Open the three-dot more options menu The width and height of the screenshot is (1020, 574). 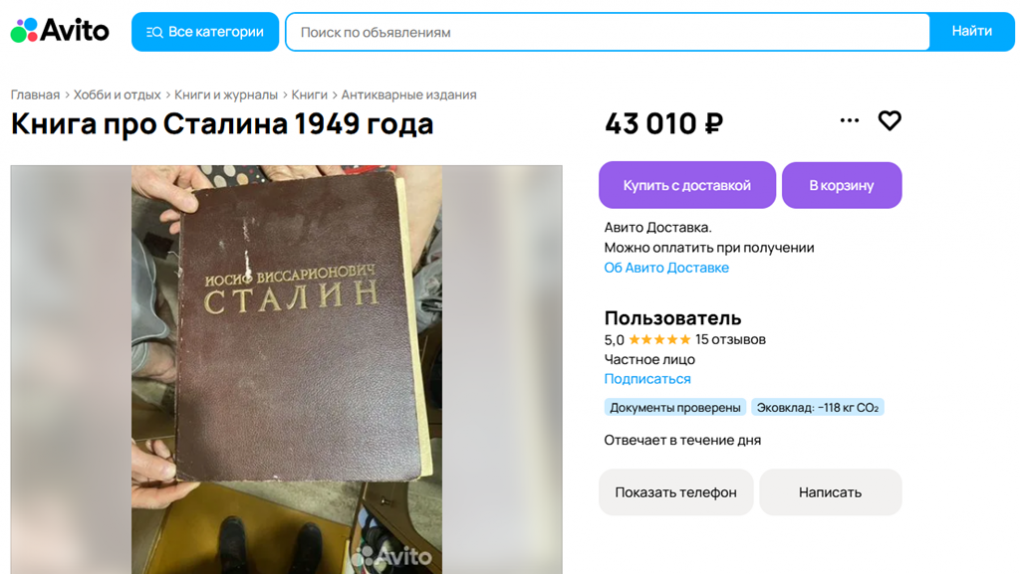tap(849, 120)
